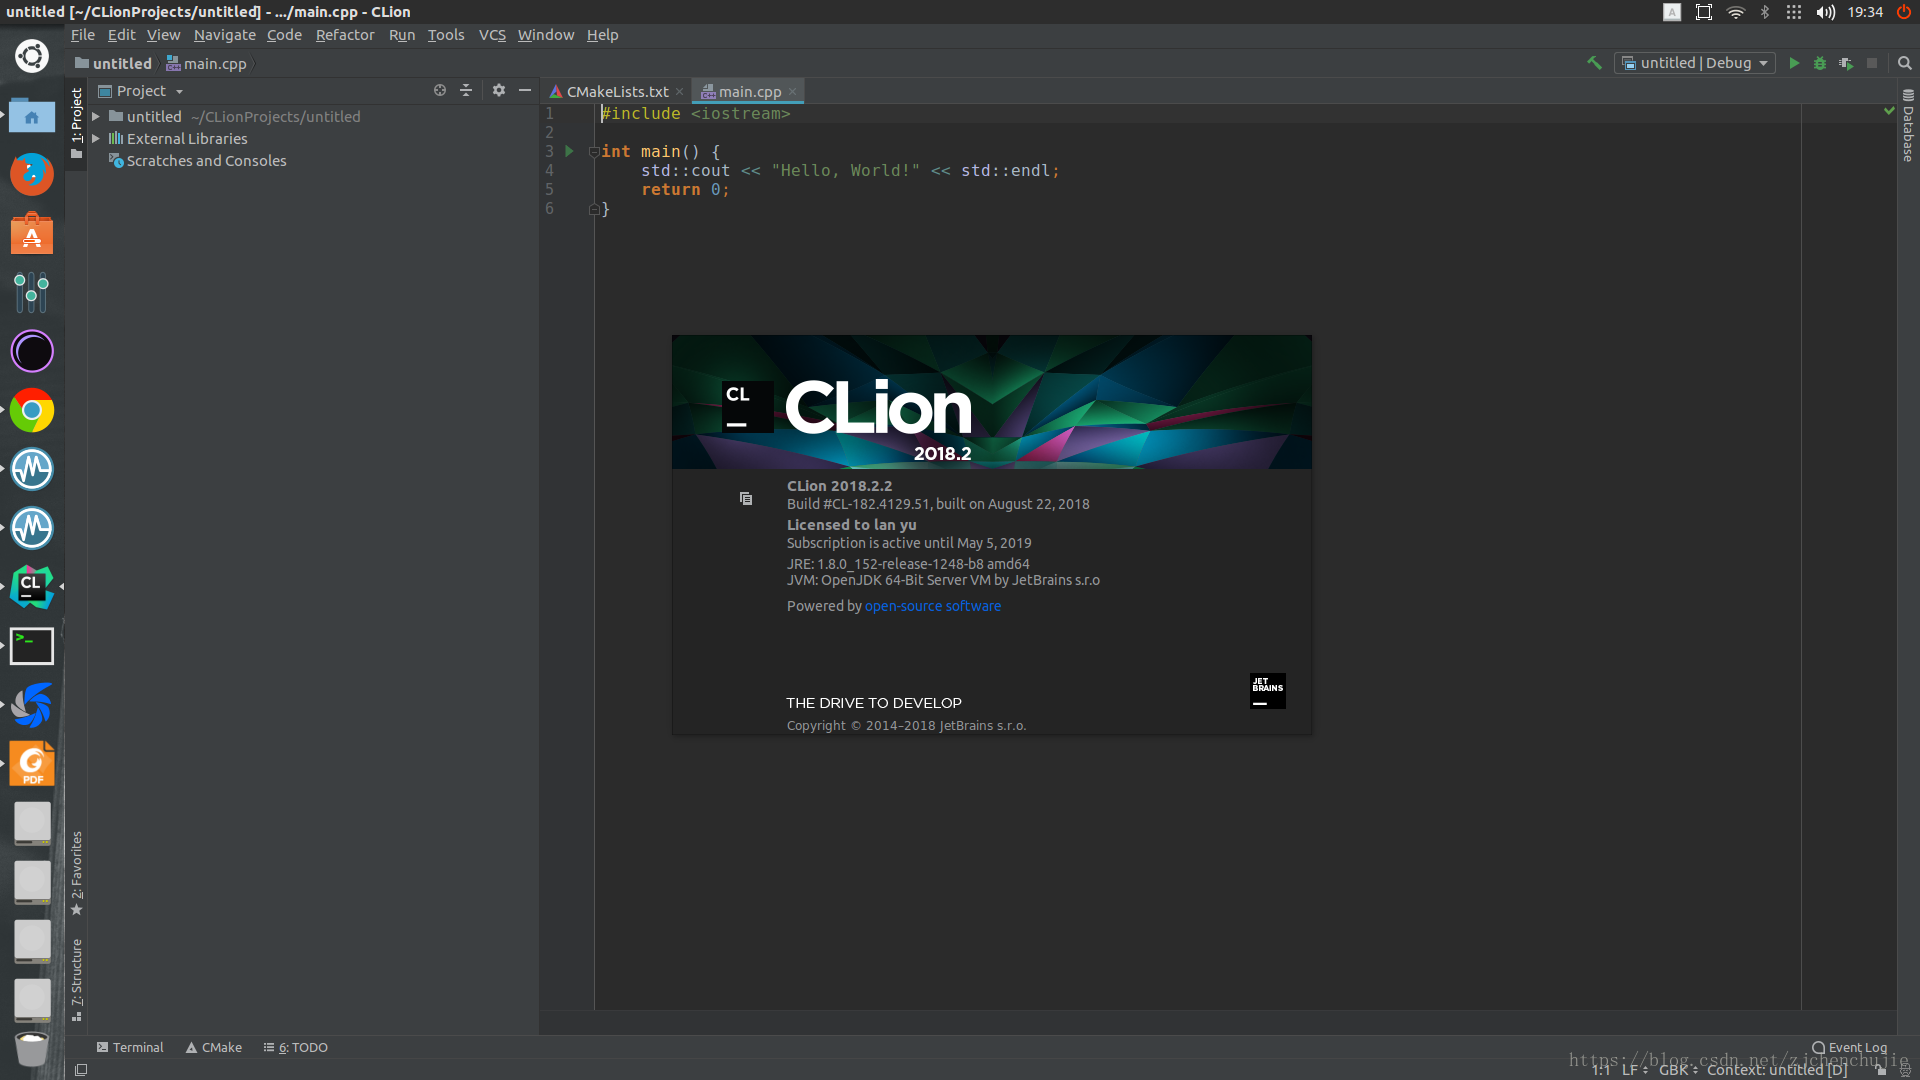Open the VCS menu

click(492, 35)
